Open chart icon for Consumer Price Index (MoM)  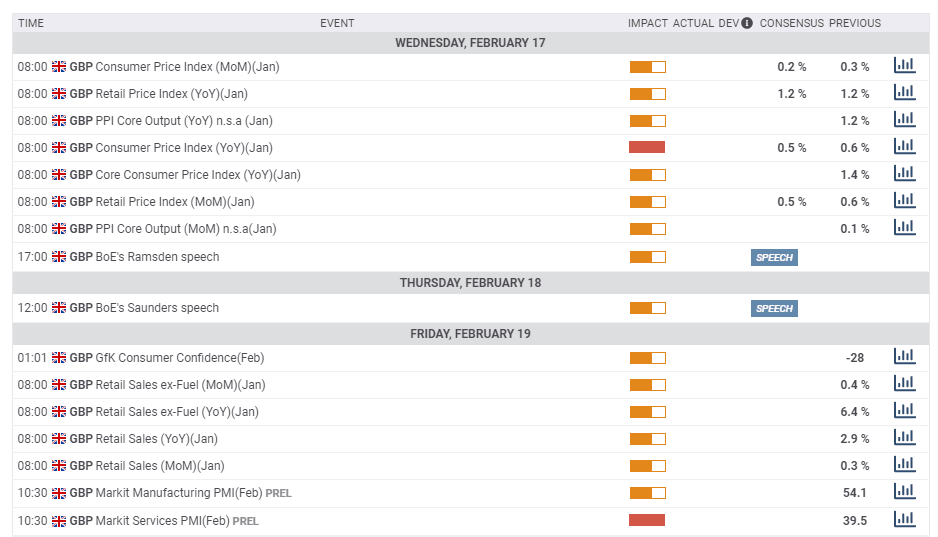904,66
